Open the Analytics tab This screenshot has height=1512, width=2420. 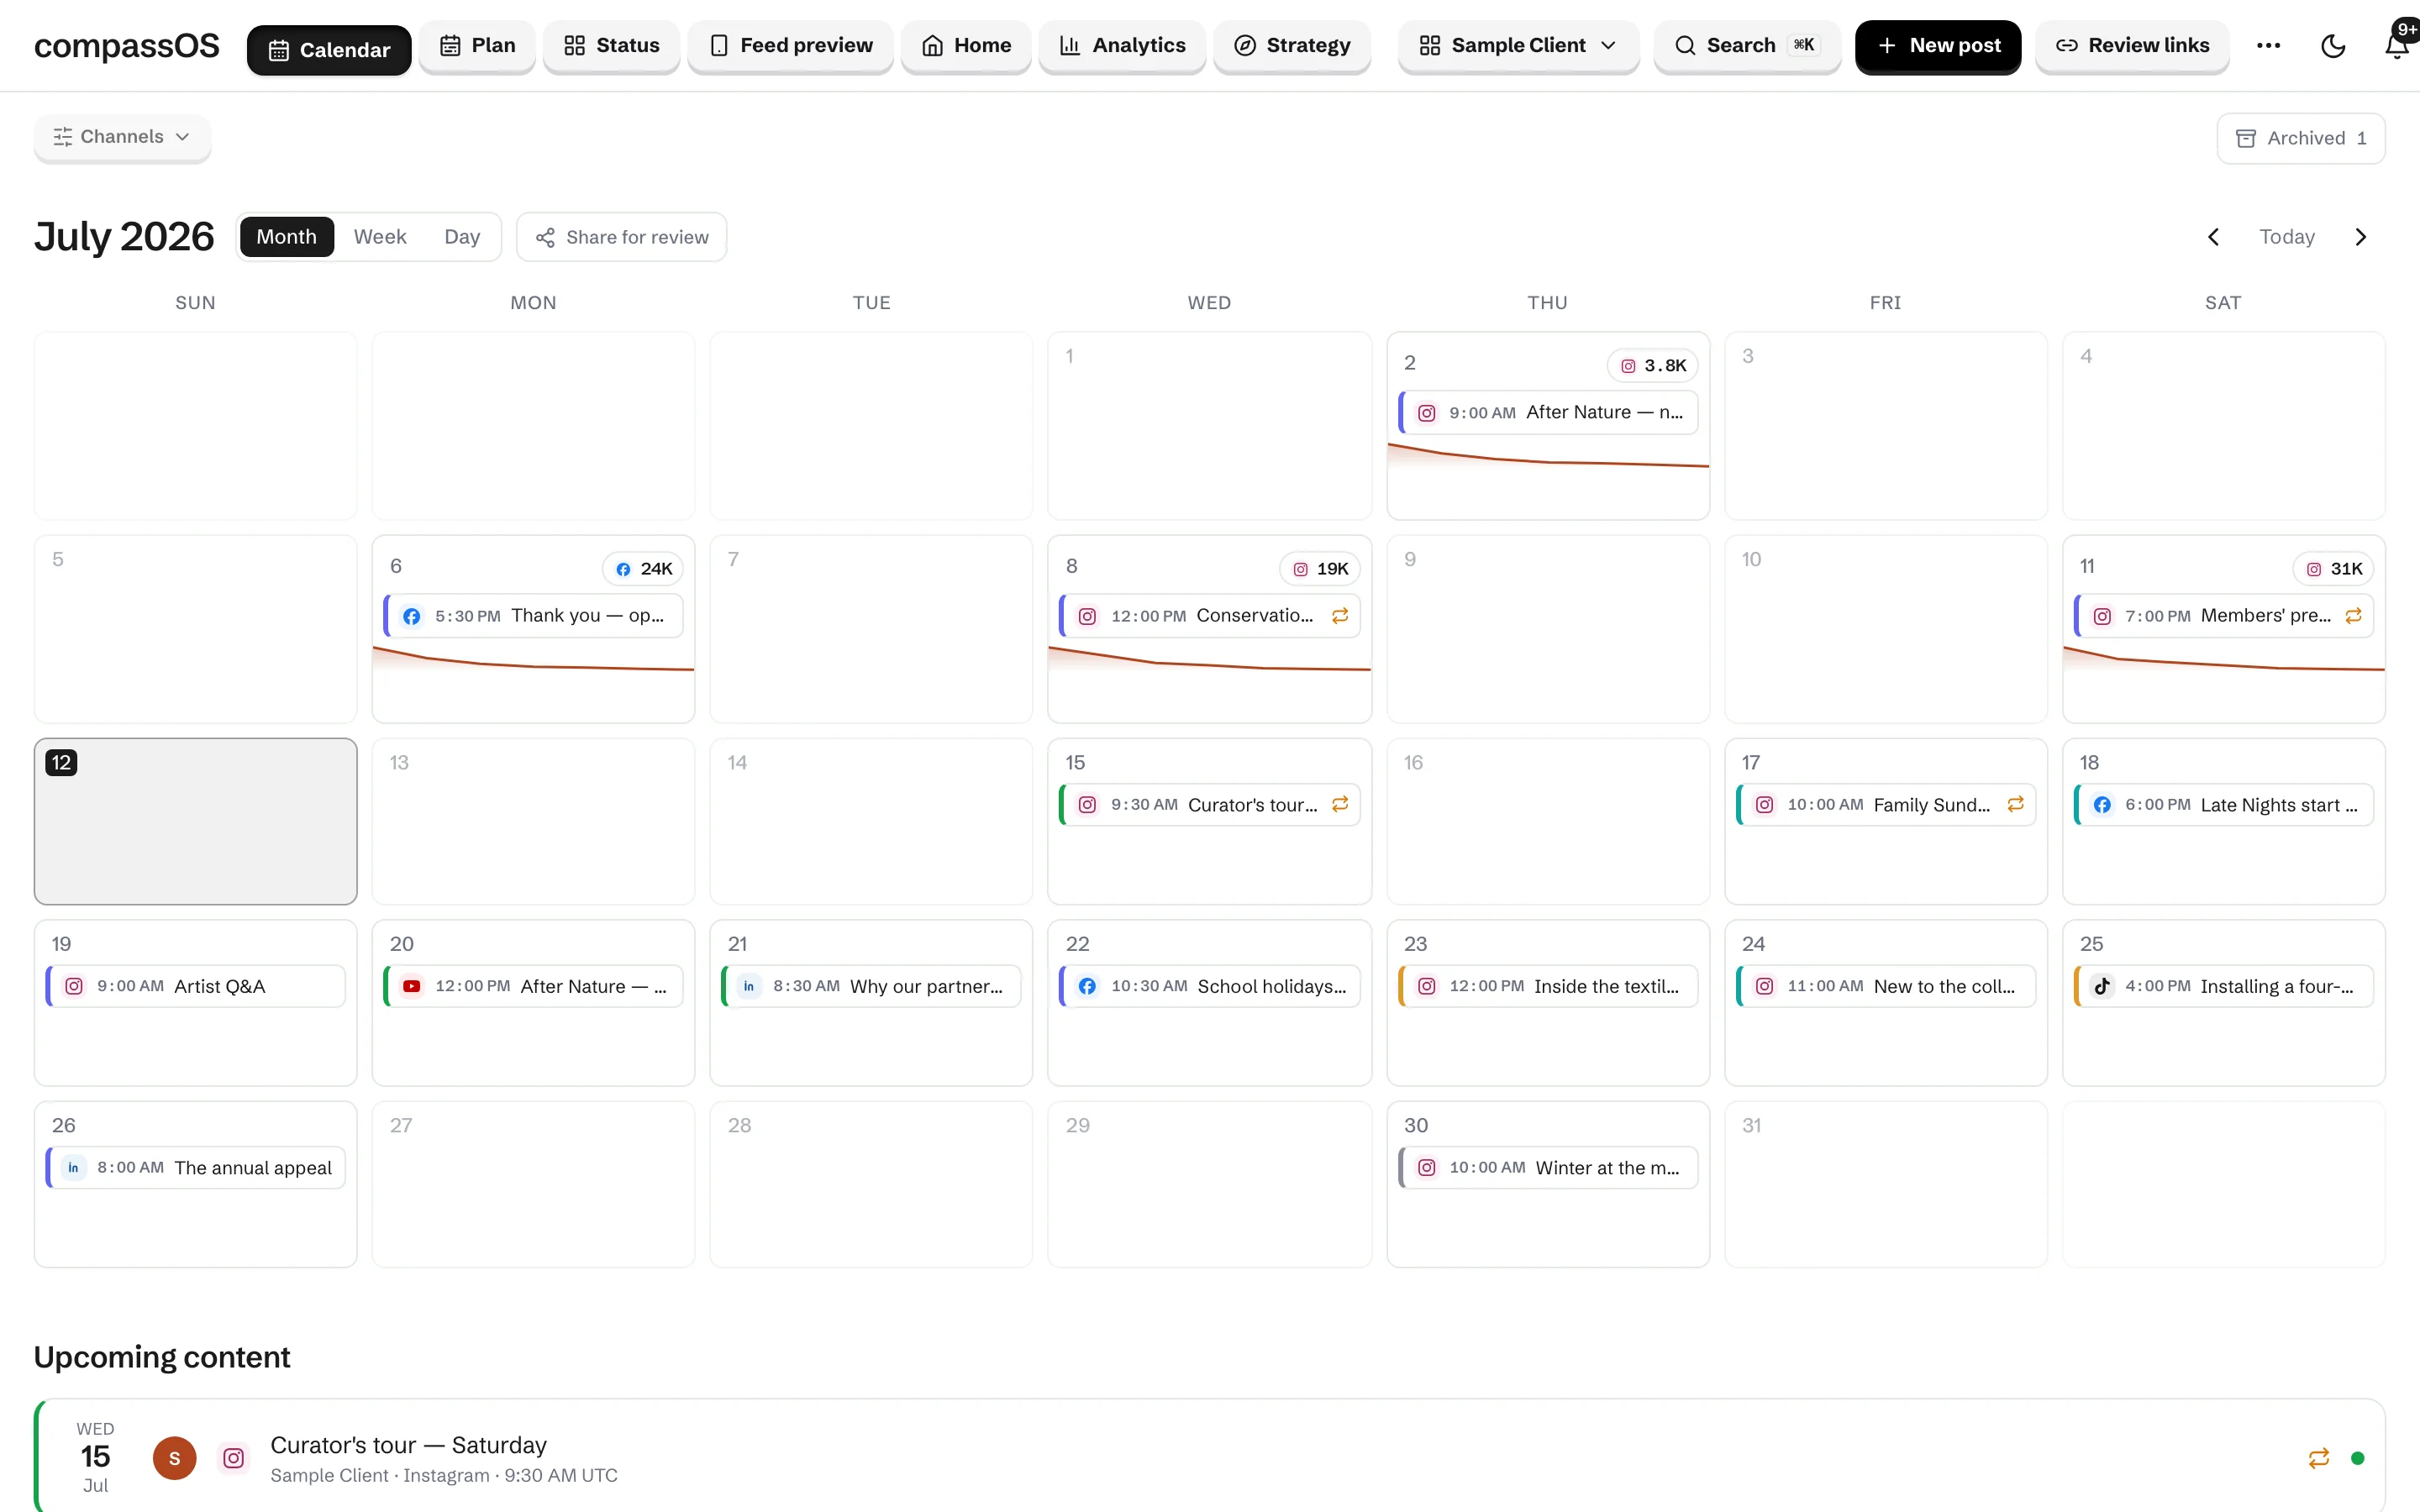(1122, 46)
